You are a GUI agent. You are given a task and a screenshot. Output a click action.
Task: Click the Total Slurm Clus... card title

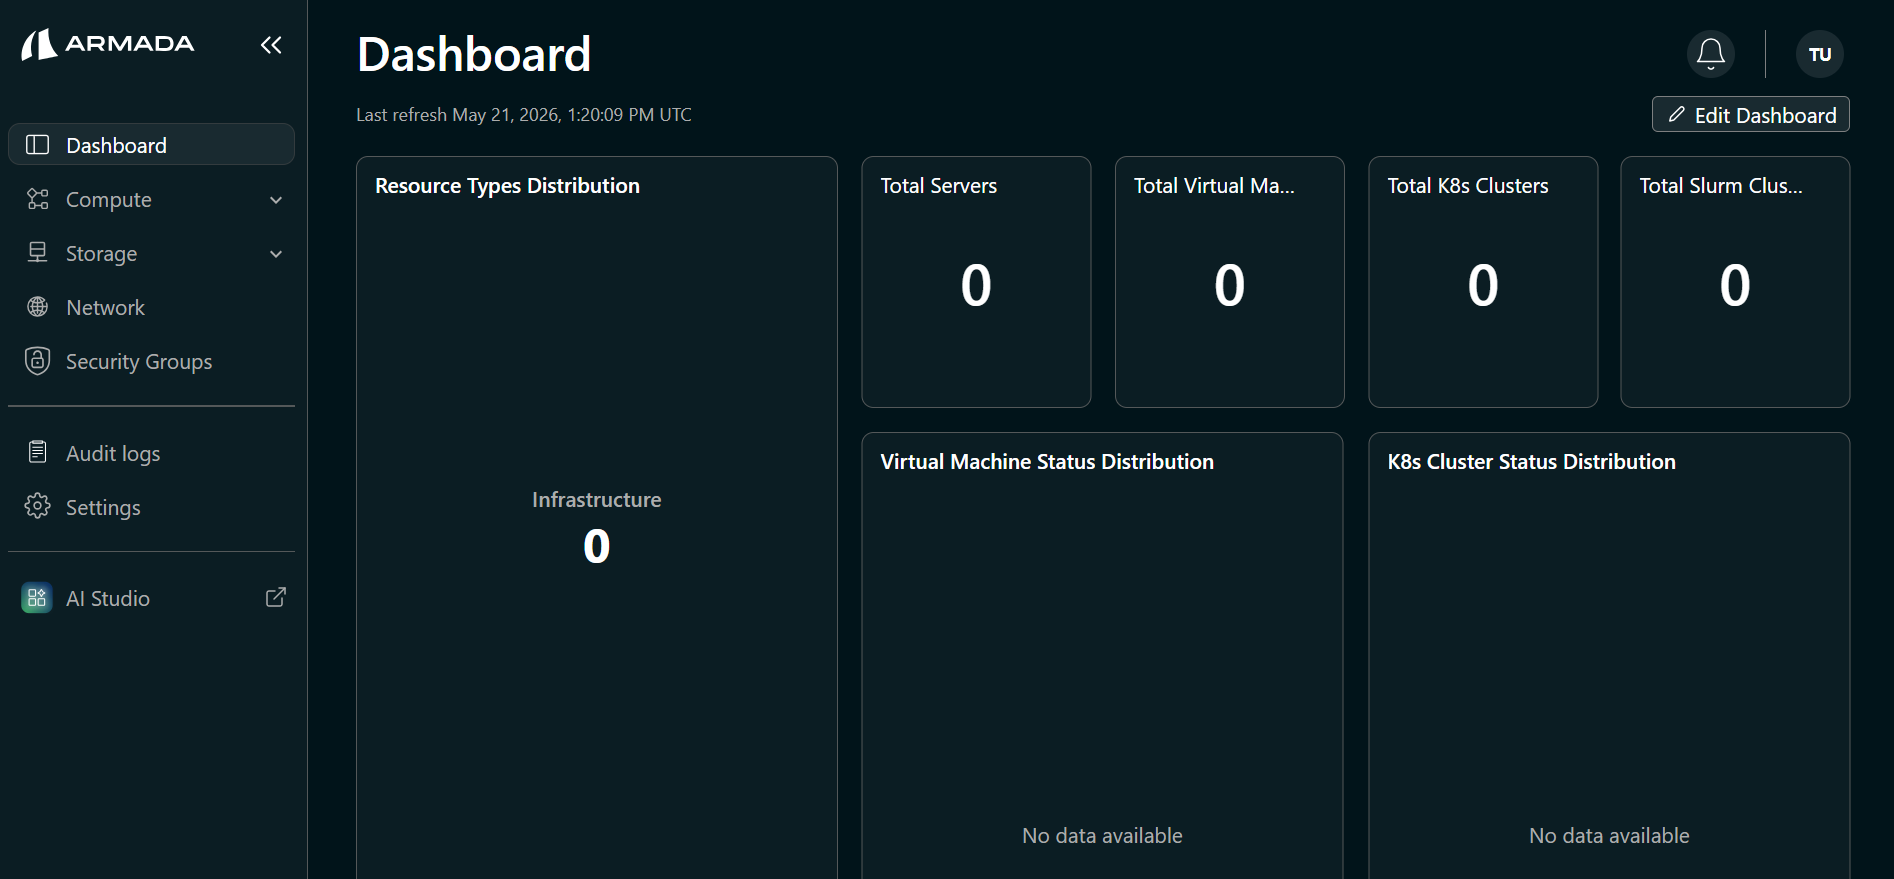click(1721, 186)
